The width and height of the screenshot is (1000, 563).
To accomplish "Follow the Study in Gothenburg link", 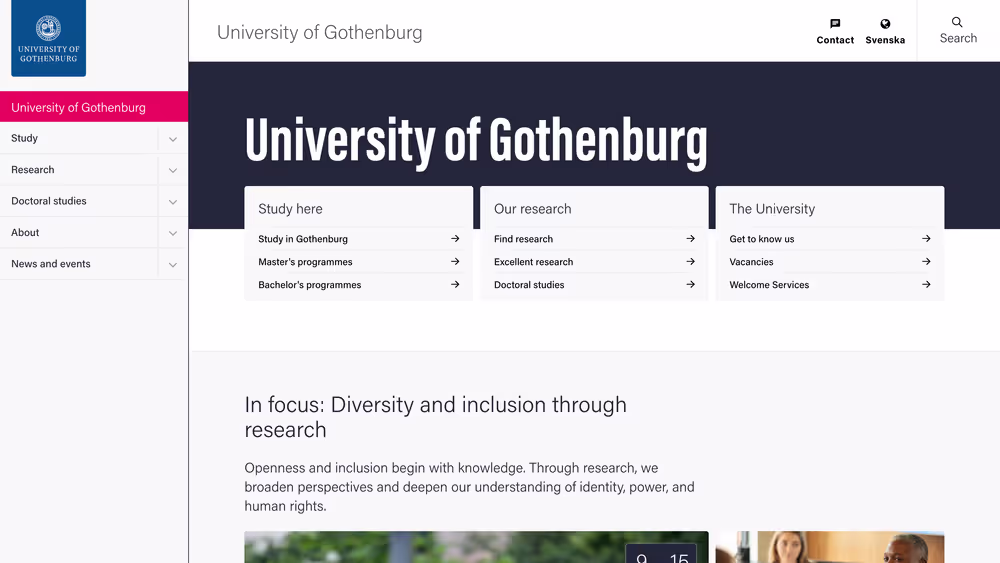I will coord(303,238).
